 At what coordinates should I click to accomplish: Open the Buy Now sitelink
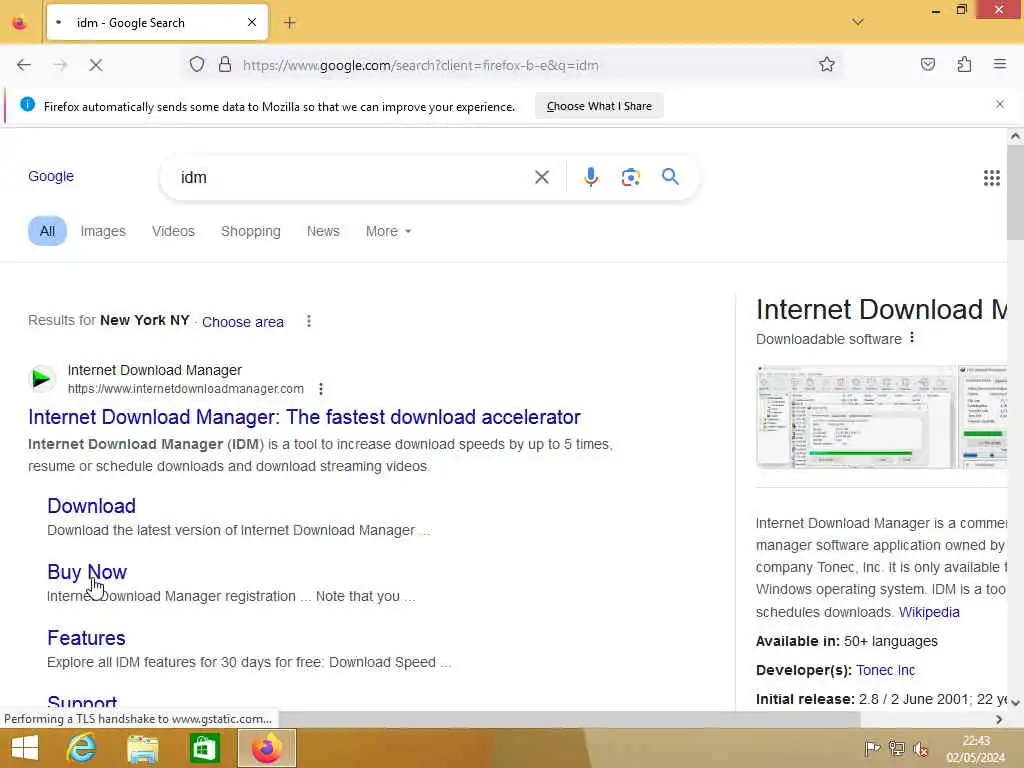[x=87, y=572]
